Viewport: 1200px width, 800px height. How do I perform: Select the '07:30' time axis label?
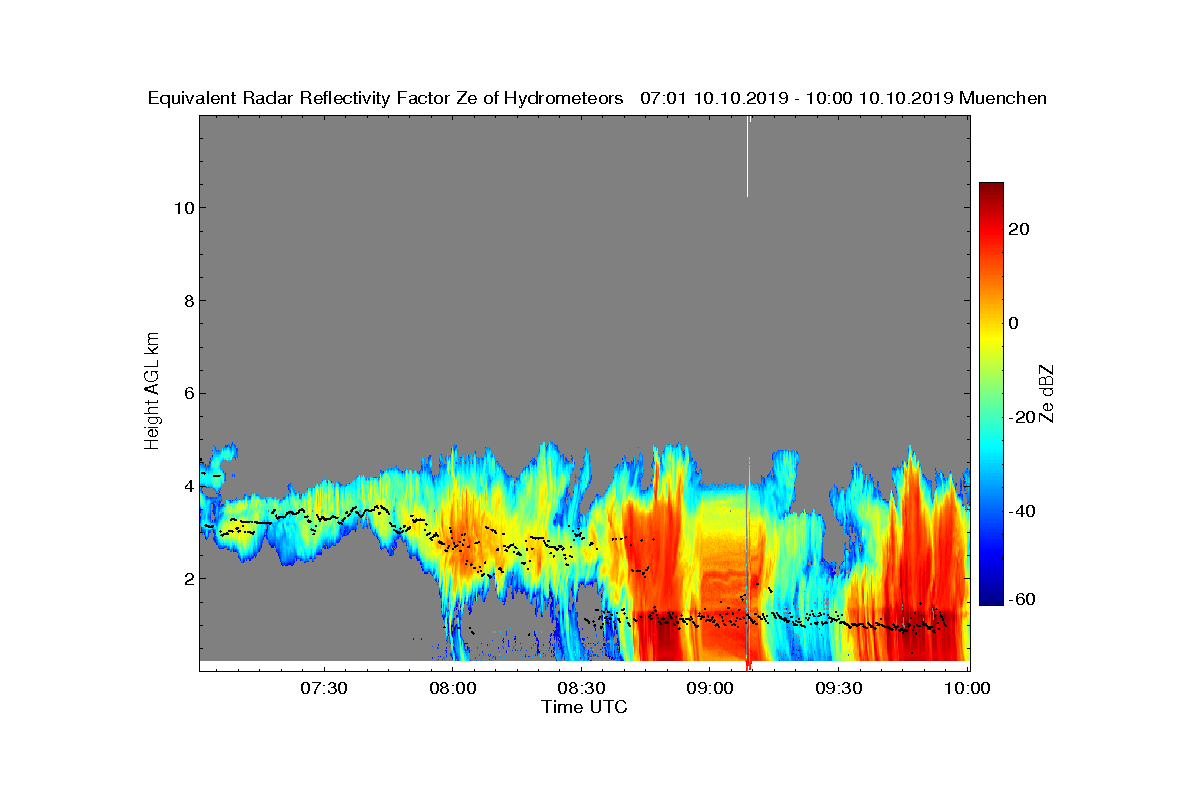point(324,688)
